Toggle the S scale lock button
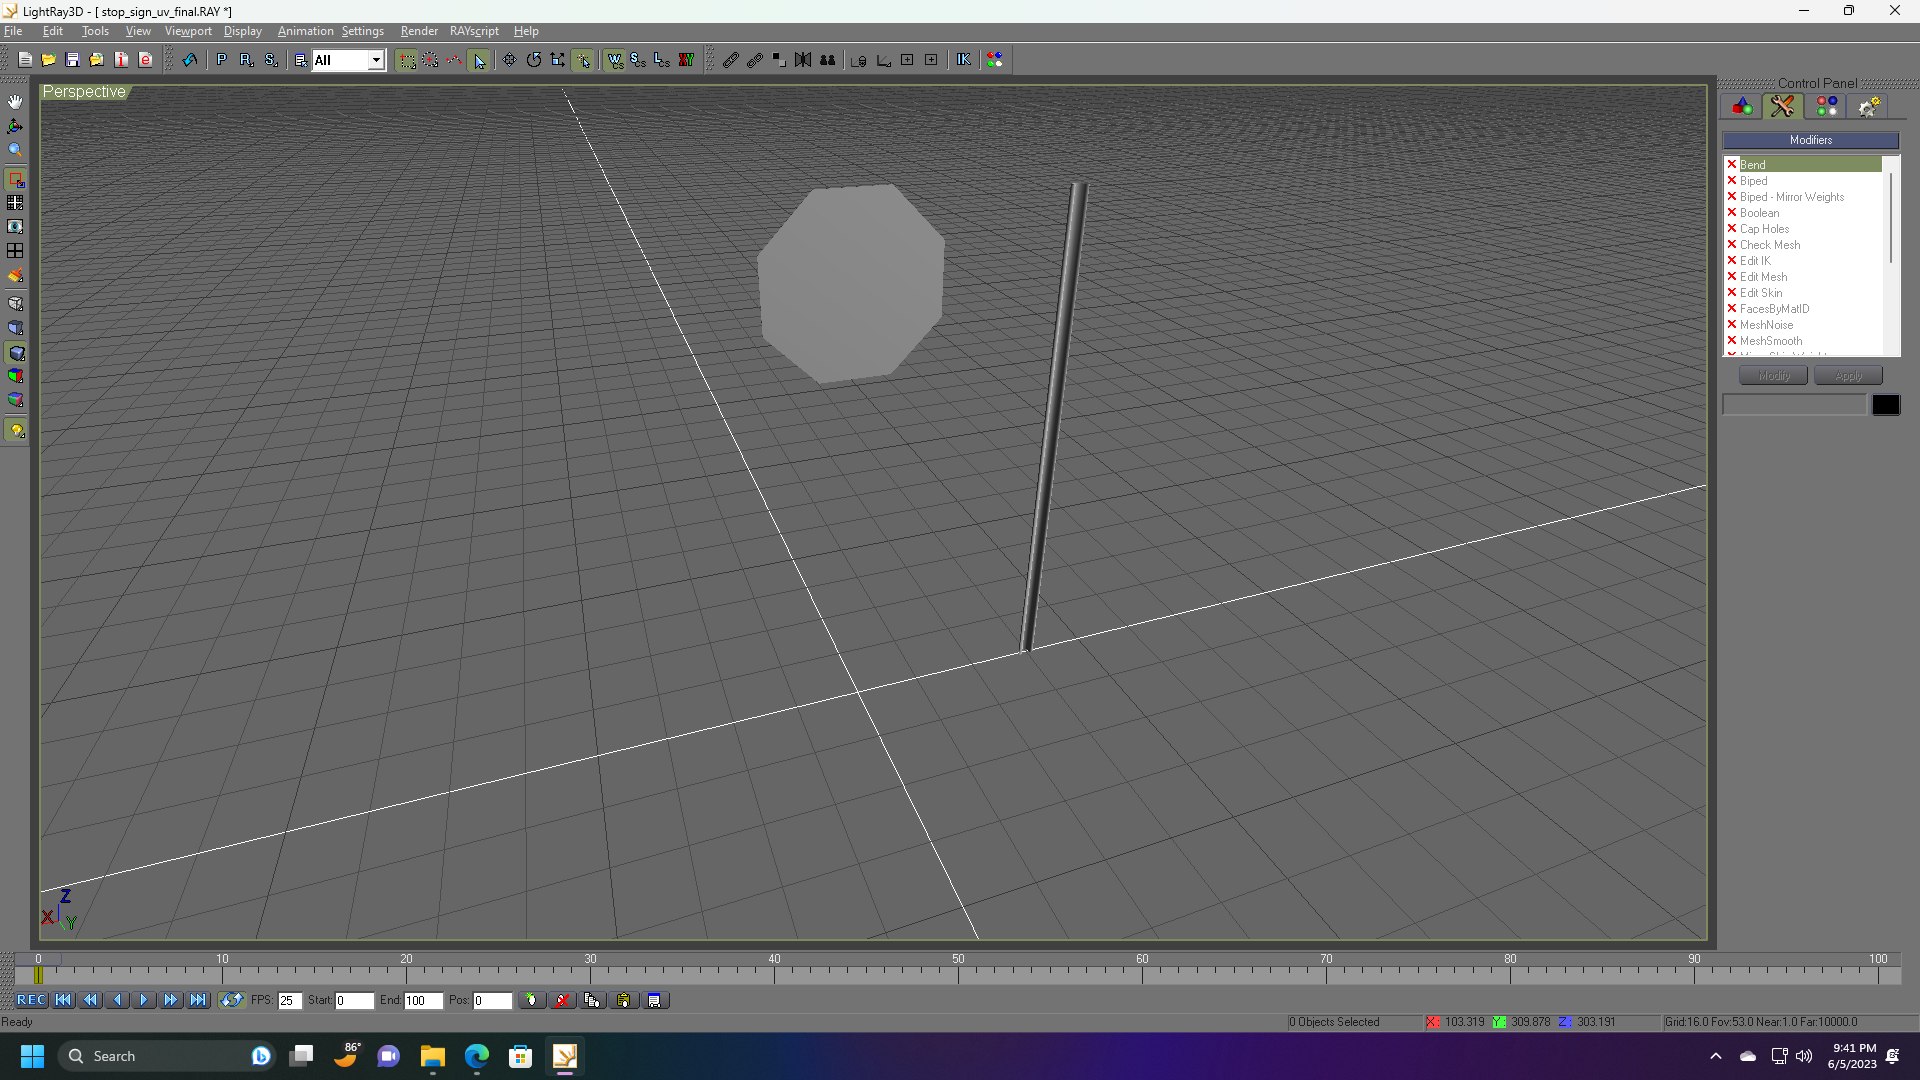This screenshot has width=1920, height=1080. [x=271, y=60]
